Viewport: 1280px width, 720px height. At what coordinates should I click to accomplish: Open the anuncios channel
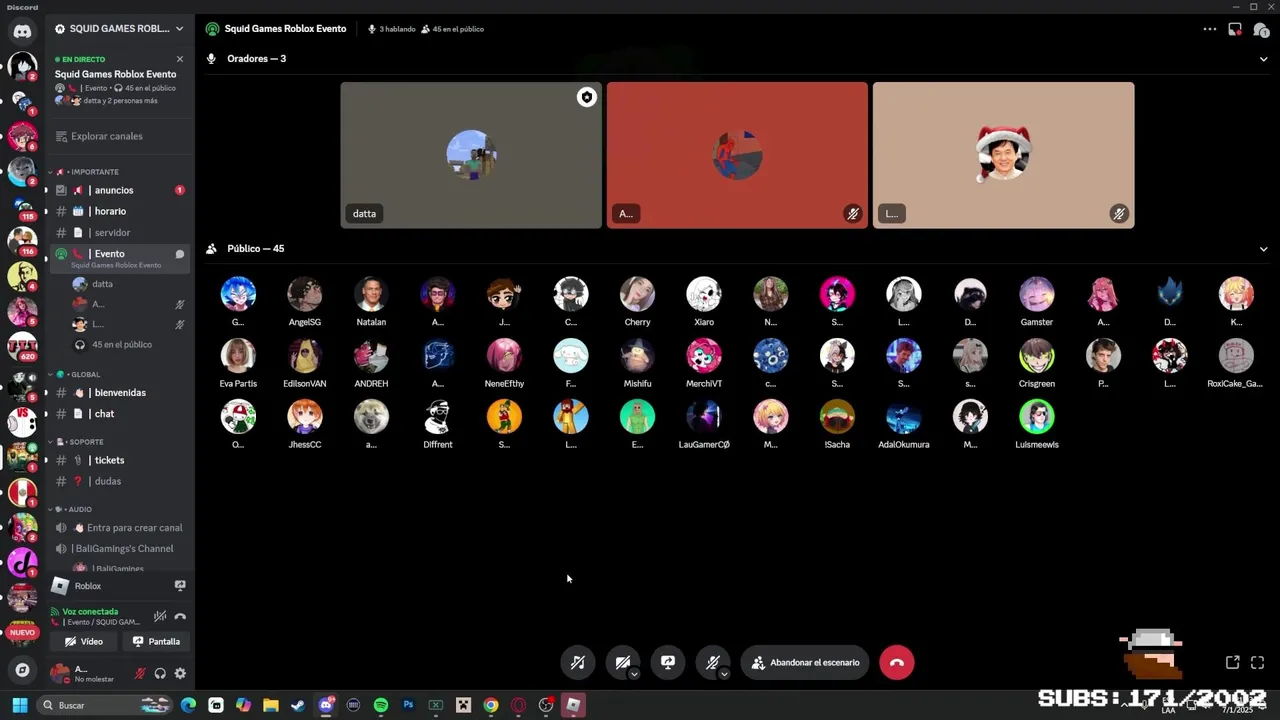119,190
